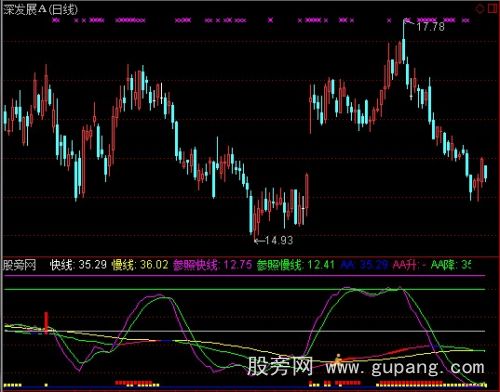This screenshot has width=500, height=392.
Task: Click the 快线: 35.29 indicator value
Action: 78,265
